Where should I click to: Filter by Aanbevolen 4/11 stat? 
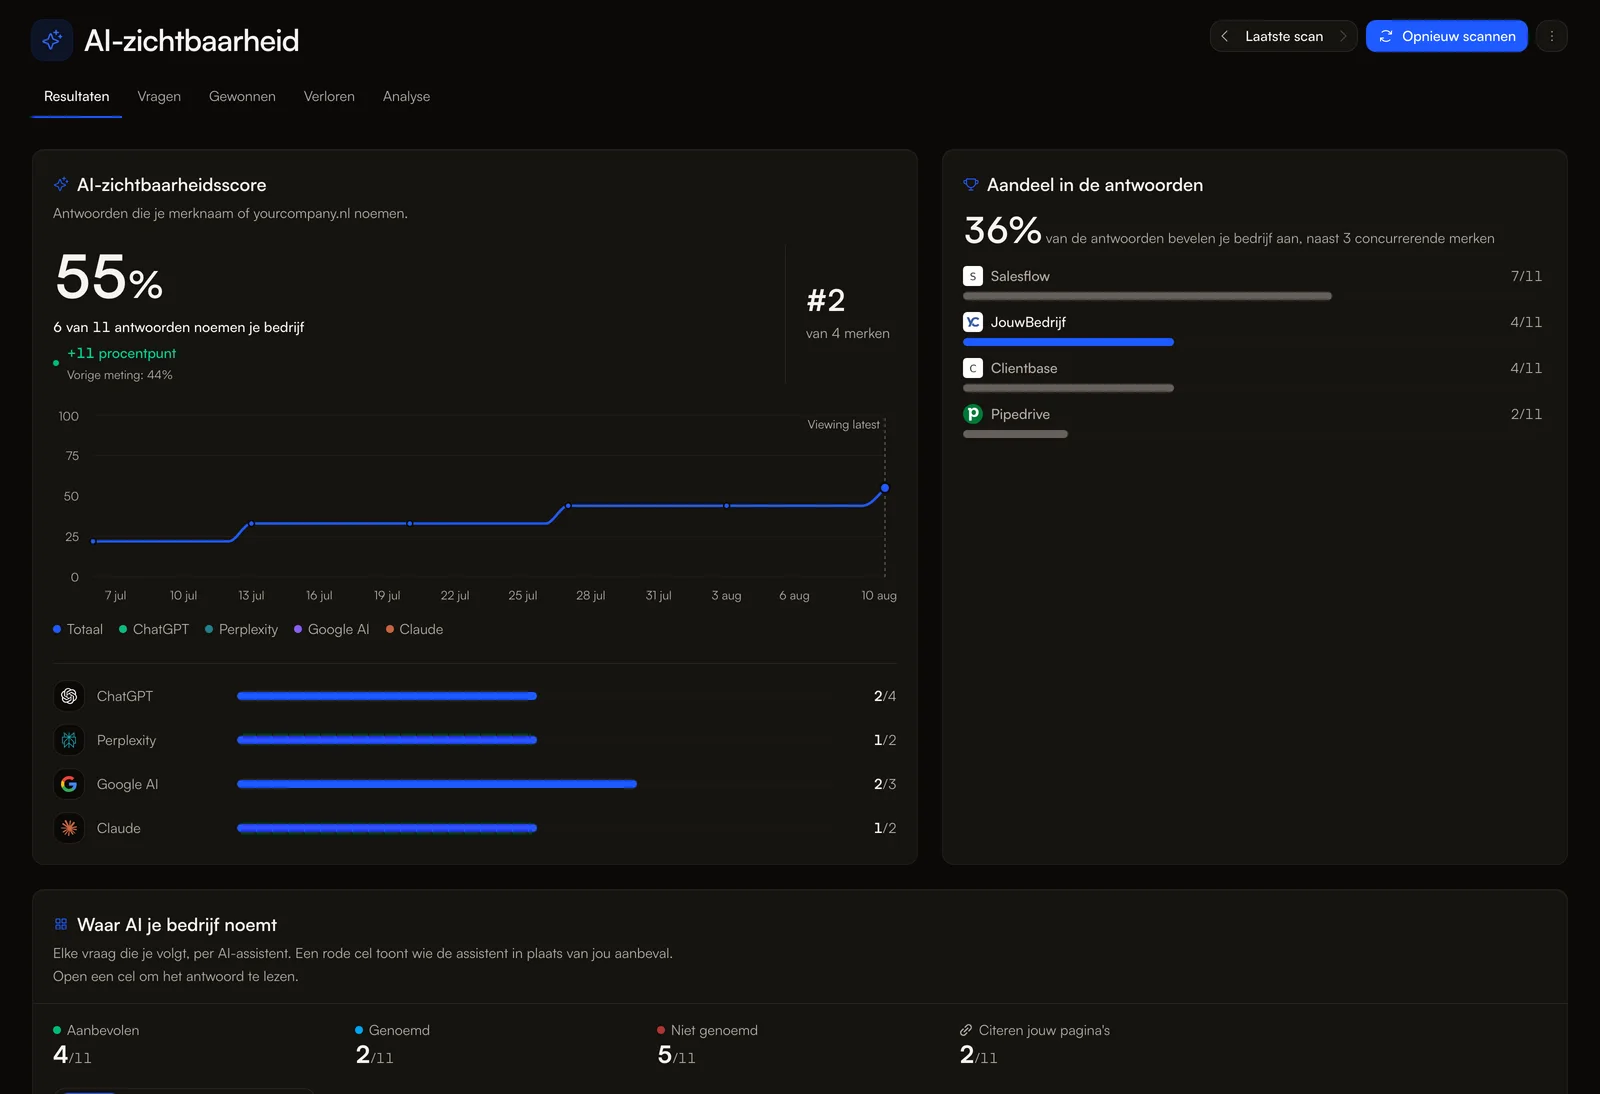tap(96, 1044)
